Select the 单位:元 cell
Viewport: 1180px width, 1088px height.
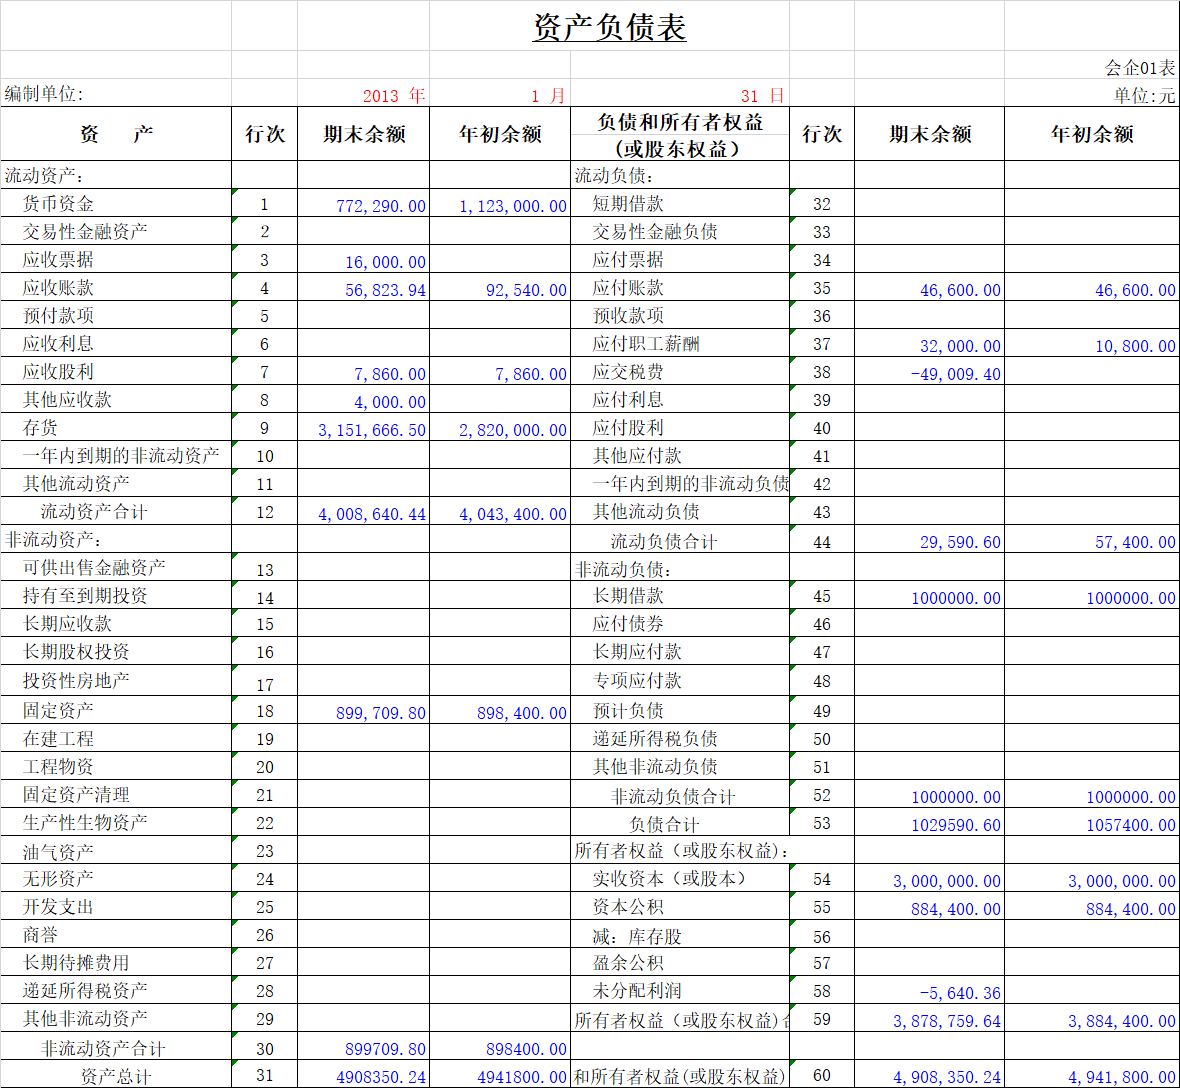click(1144, 96)
